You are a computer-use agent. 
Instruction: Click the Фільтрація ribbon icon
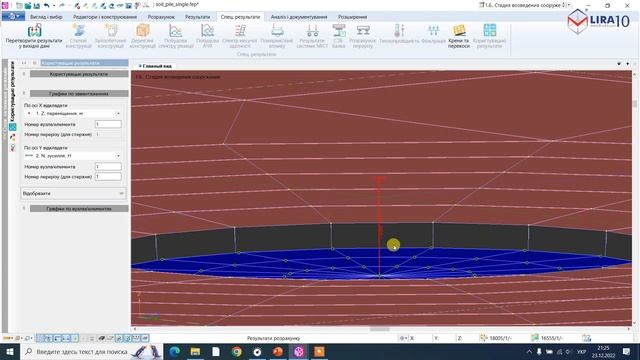point(433,35)
